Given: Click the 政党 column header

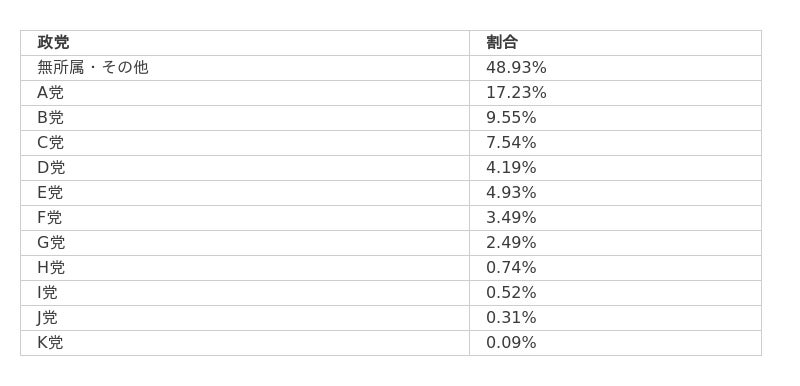Looking at the screenshot, I should coord(53,43).
